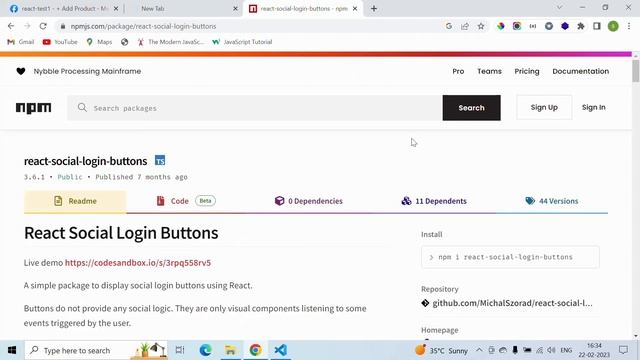Open the browser extensions puzzle icon
Viewport: 640px width, 360px height.
581,26
